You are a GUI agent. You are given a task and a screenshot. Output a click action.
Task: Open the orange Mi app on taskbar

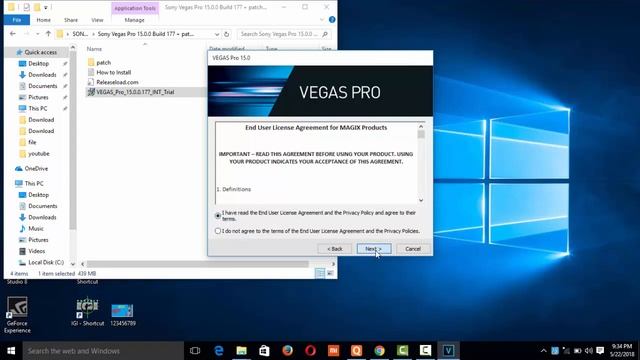tap(333, 351)
